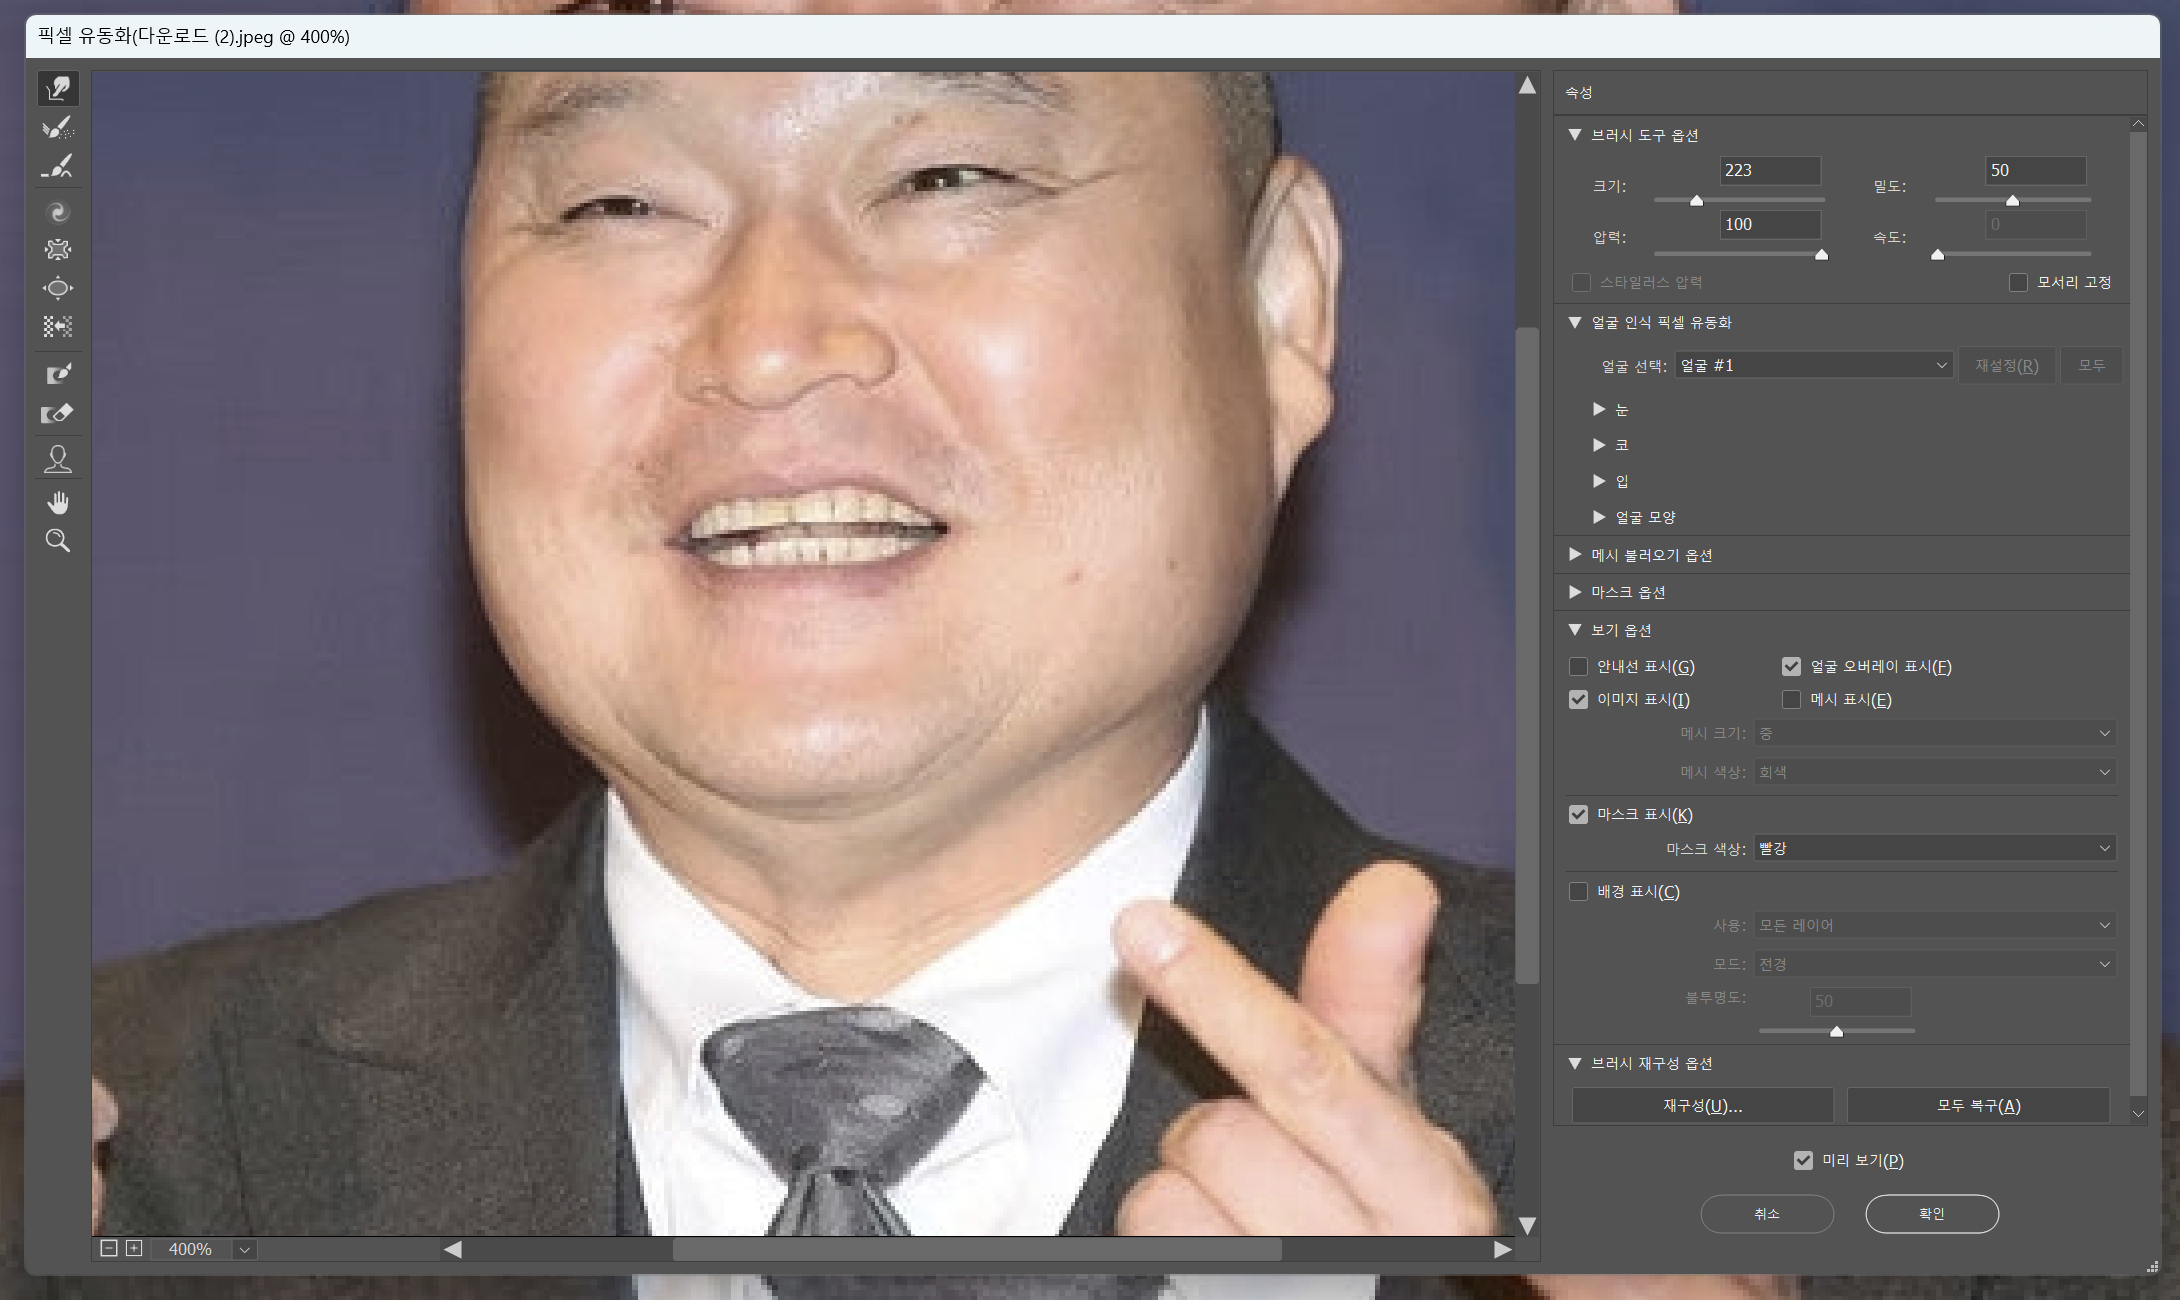Expand the 메시 불러오기 옵션 section
This screenshot has width=2180, height=1300.
[x=1576, y=555]
